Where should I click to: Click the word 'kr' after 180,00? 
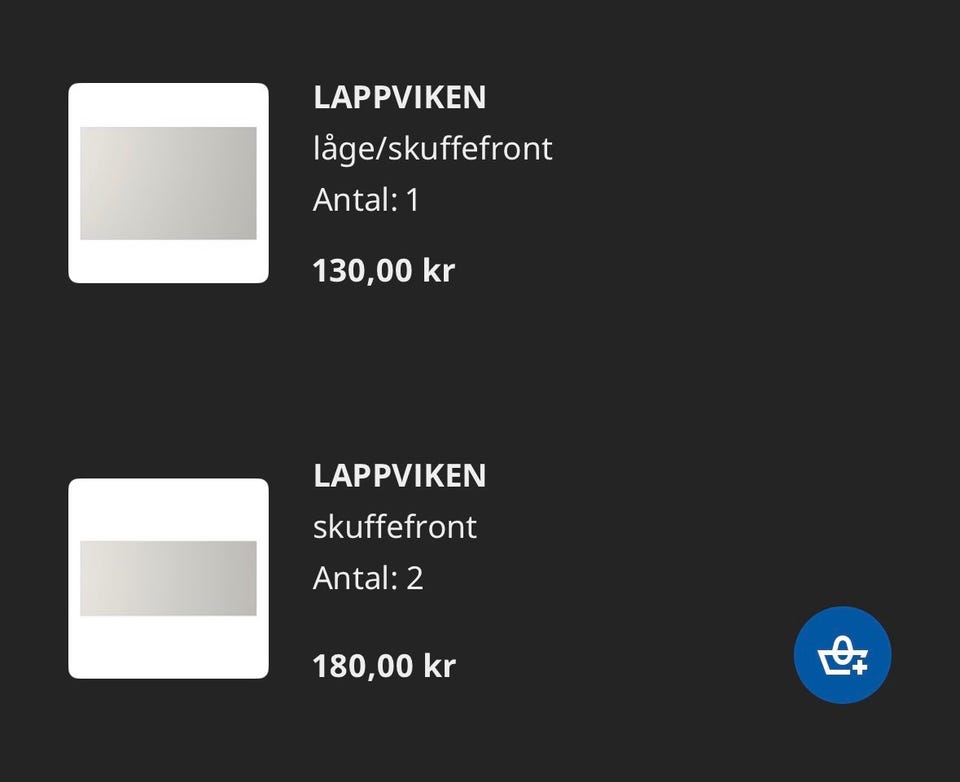point(439,665)
